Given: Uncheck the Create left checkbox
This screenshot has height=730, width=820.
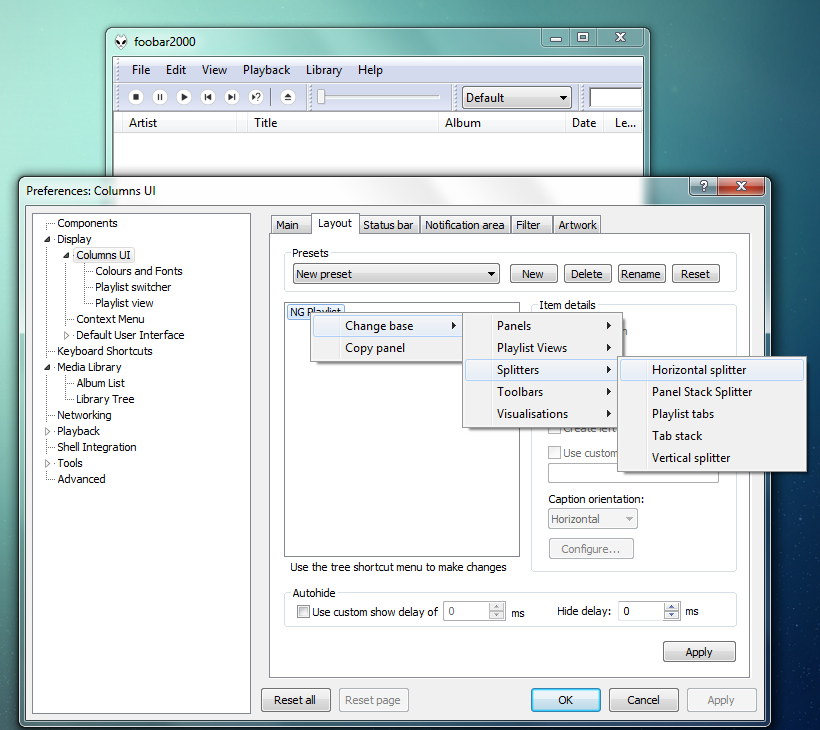Looking at the screenshot, I should pos(553,429).
